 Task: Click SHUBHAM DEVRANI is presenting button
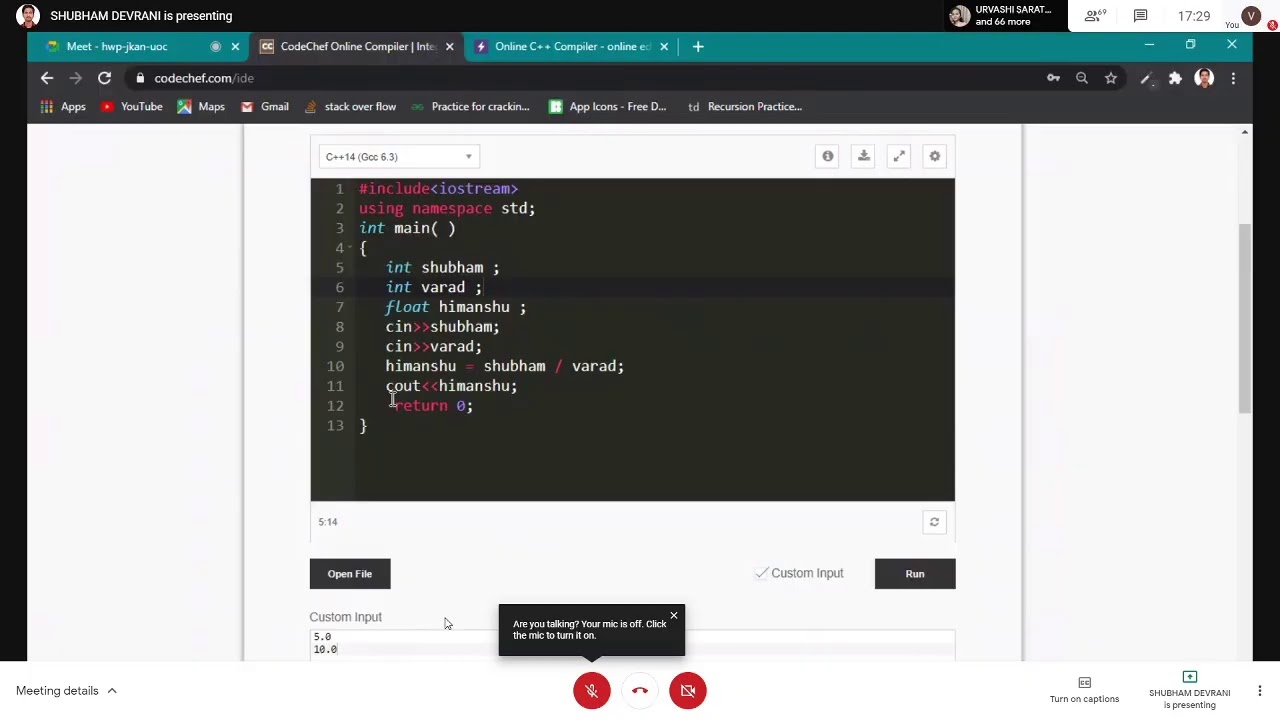point(1189,690)
